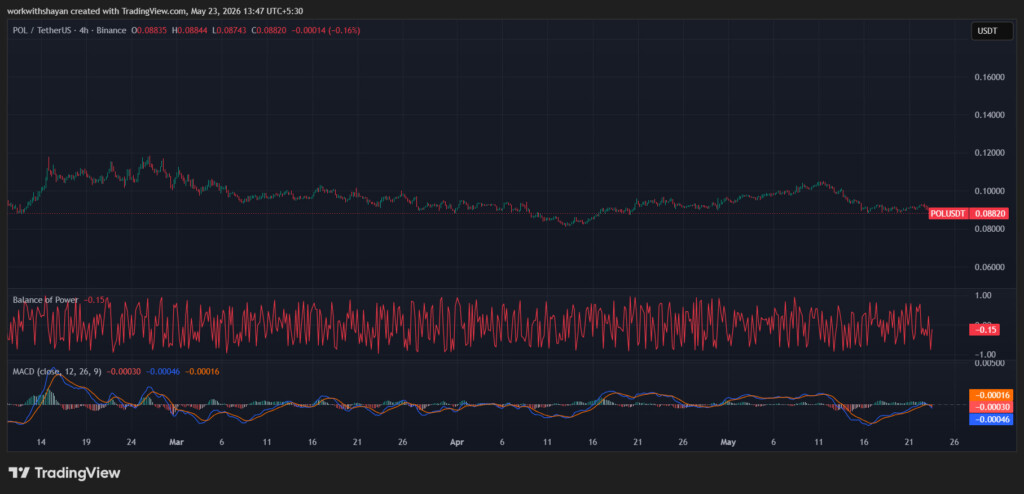Click the Balance of Power indicator title

[x=46, y=300]
